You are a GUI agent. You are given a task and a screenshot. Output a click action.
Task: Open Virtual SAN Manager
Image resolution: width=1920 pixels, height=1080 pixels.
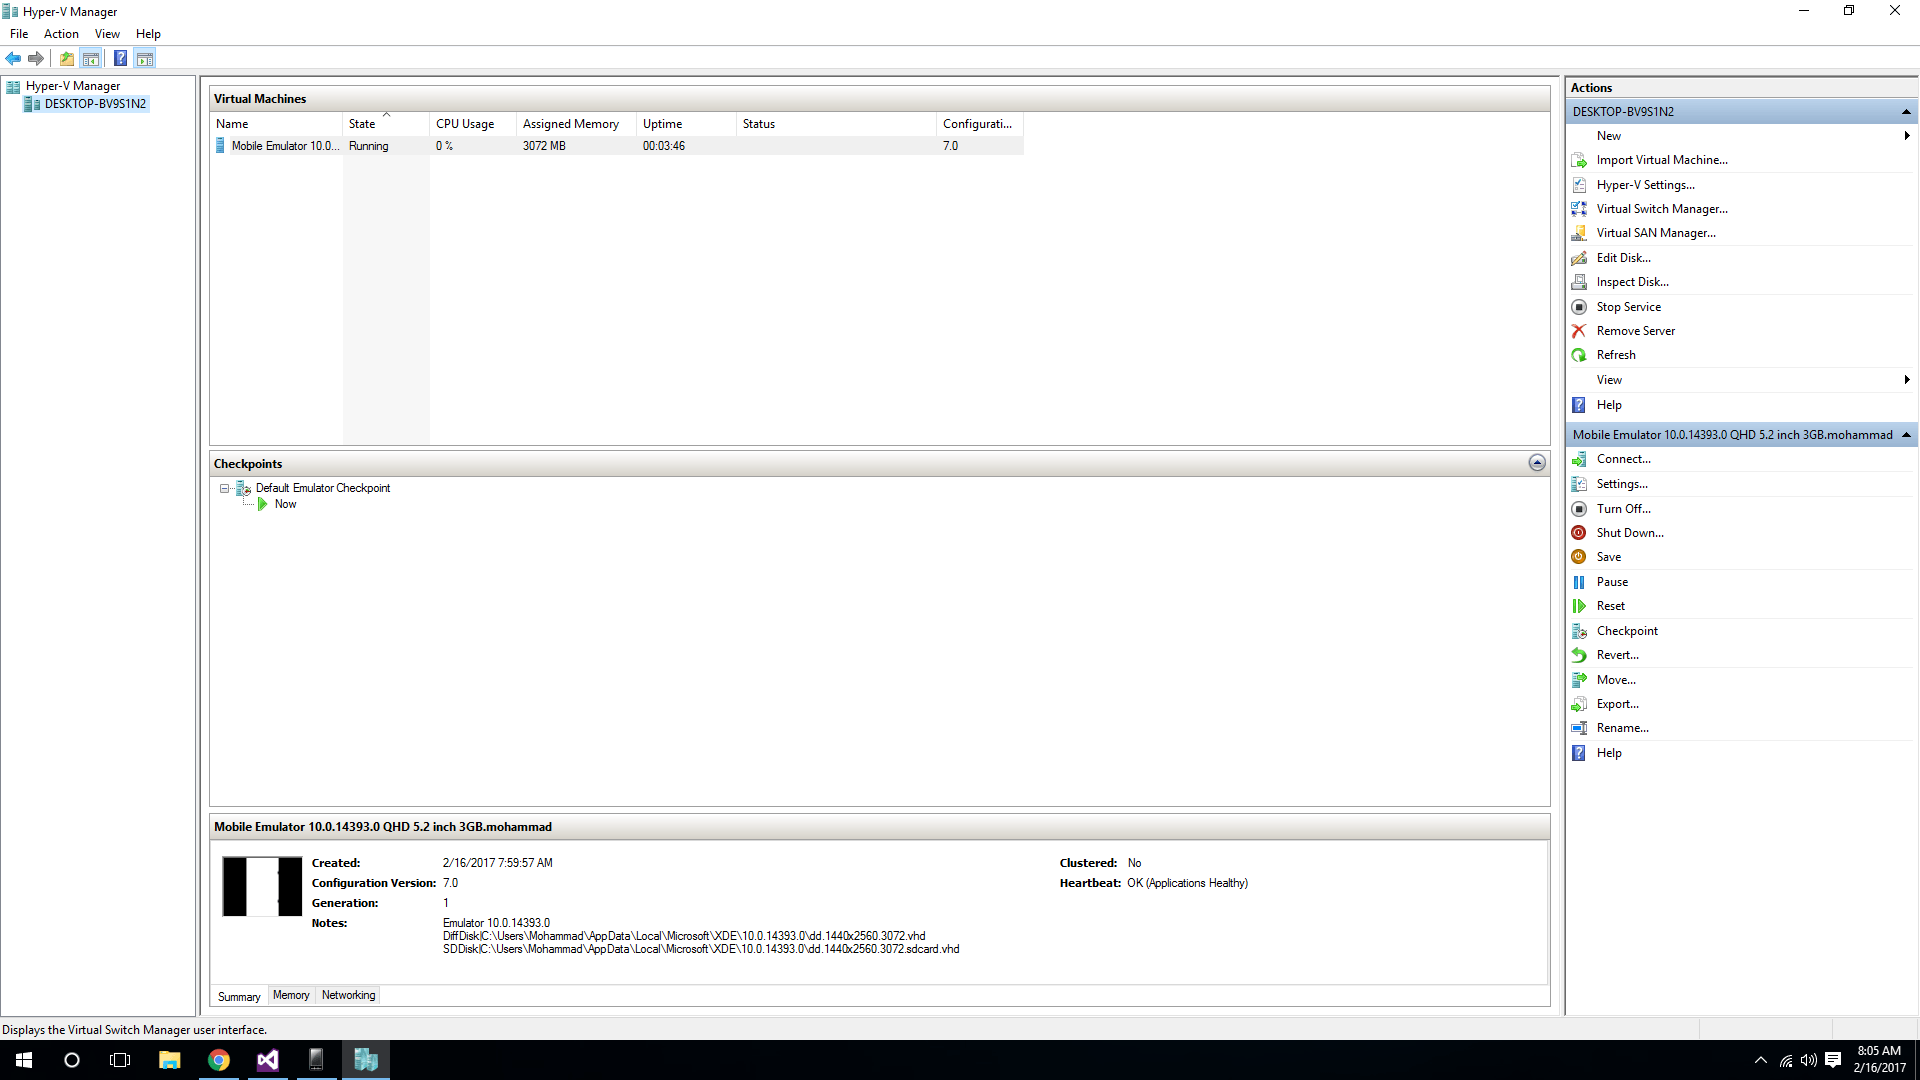click(x=1656, y=233)
